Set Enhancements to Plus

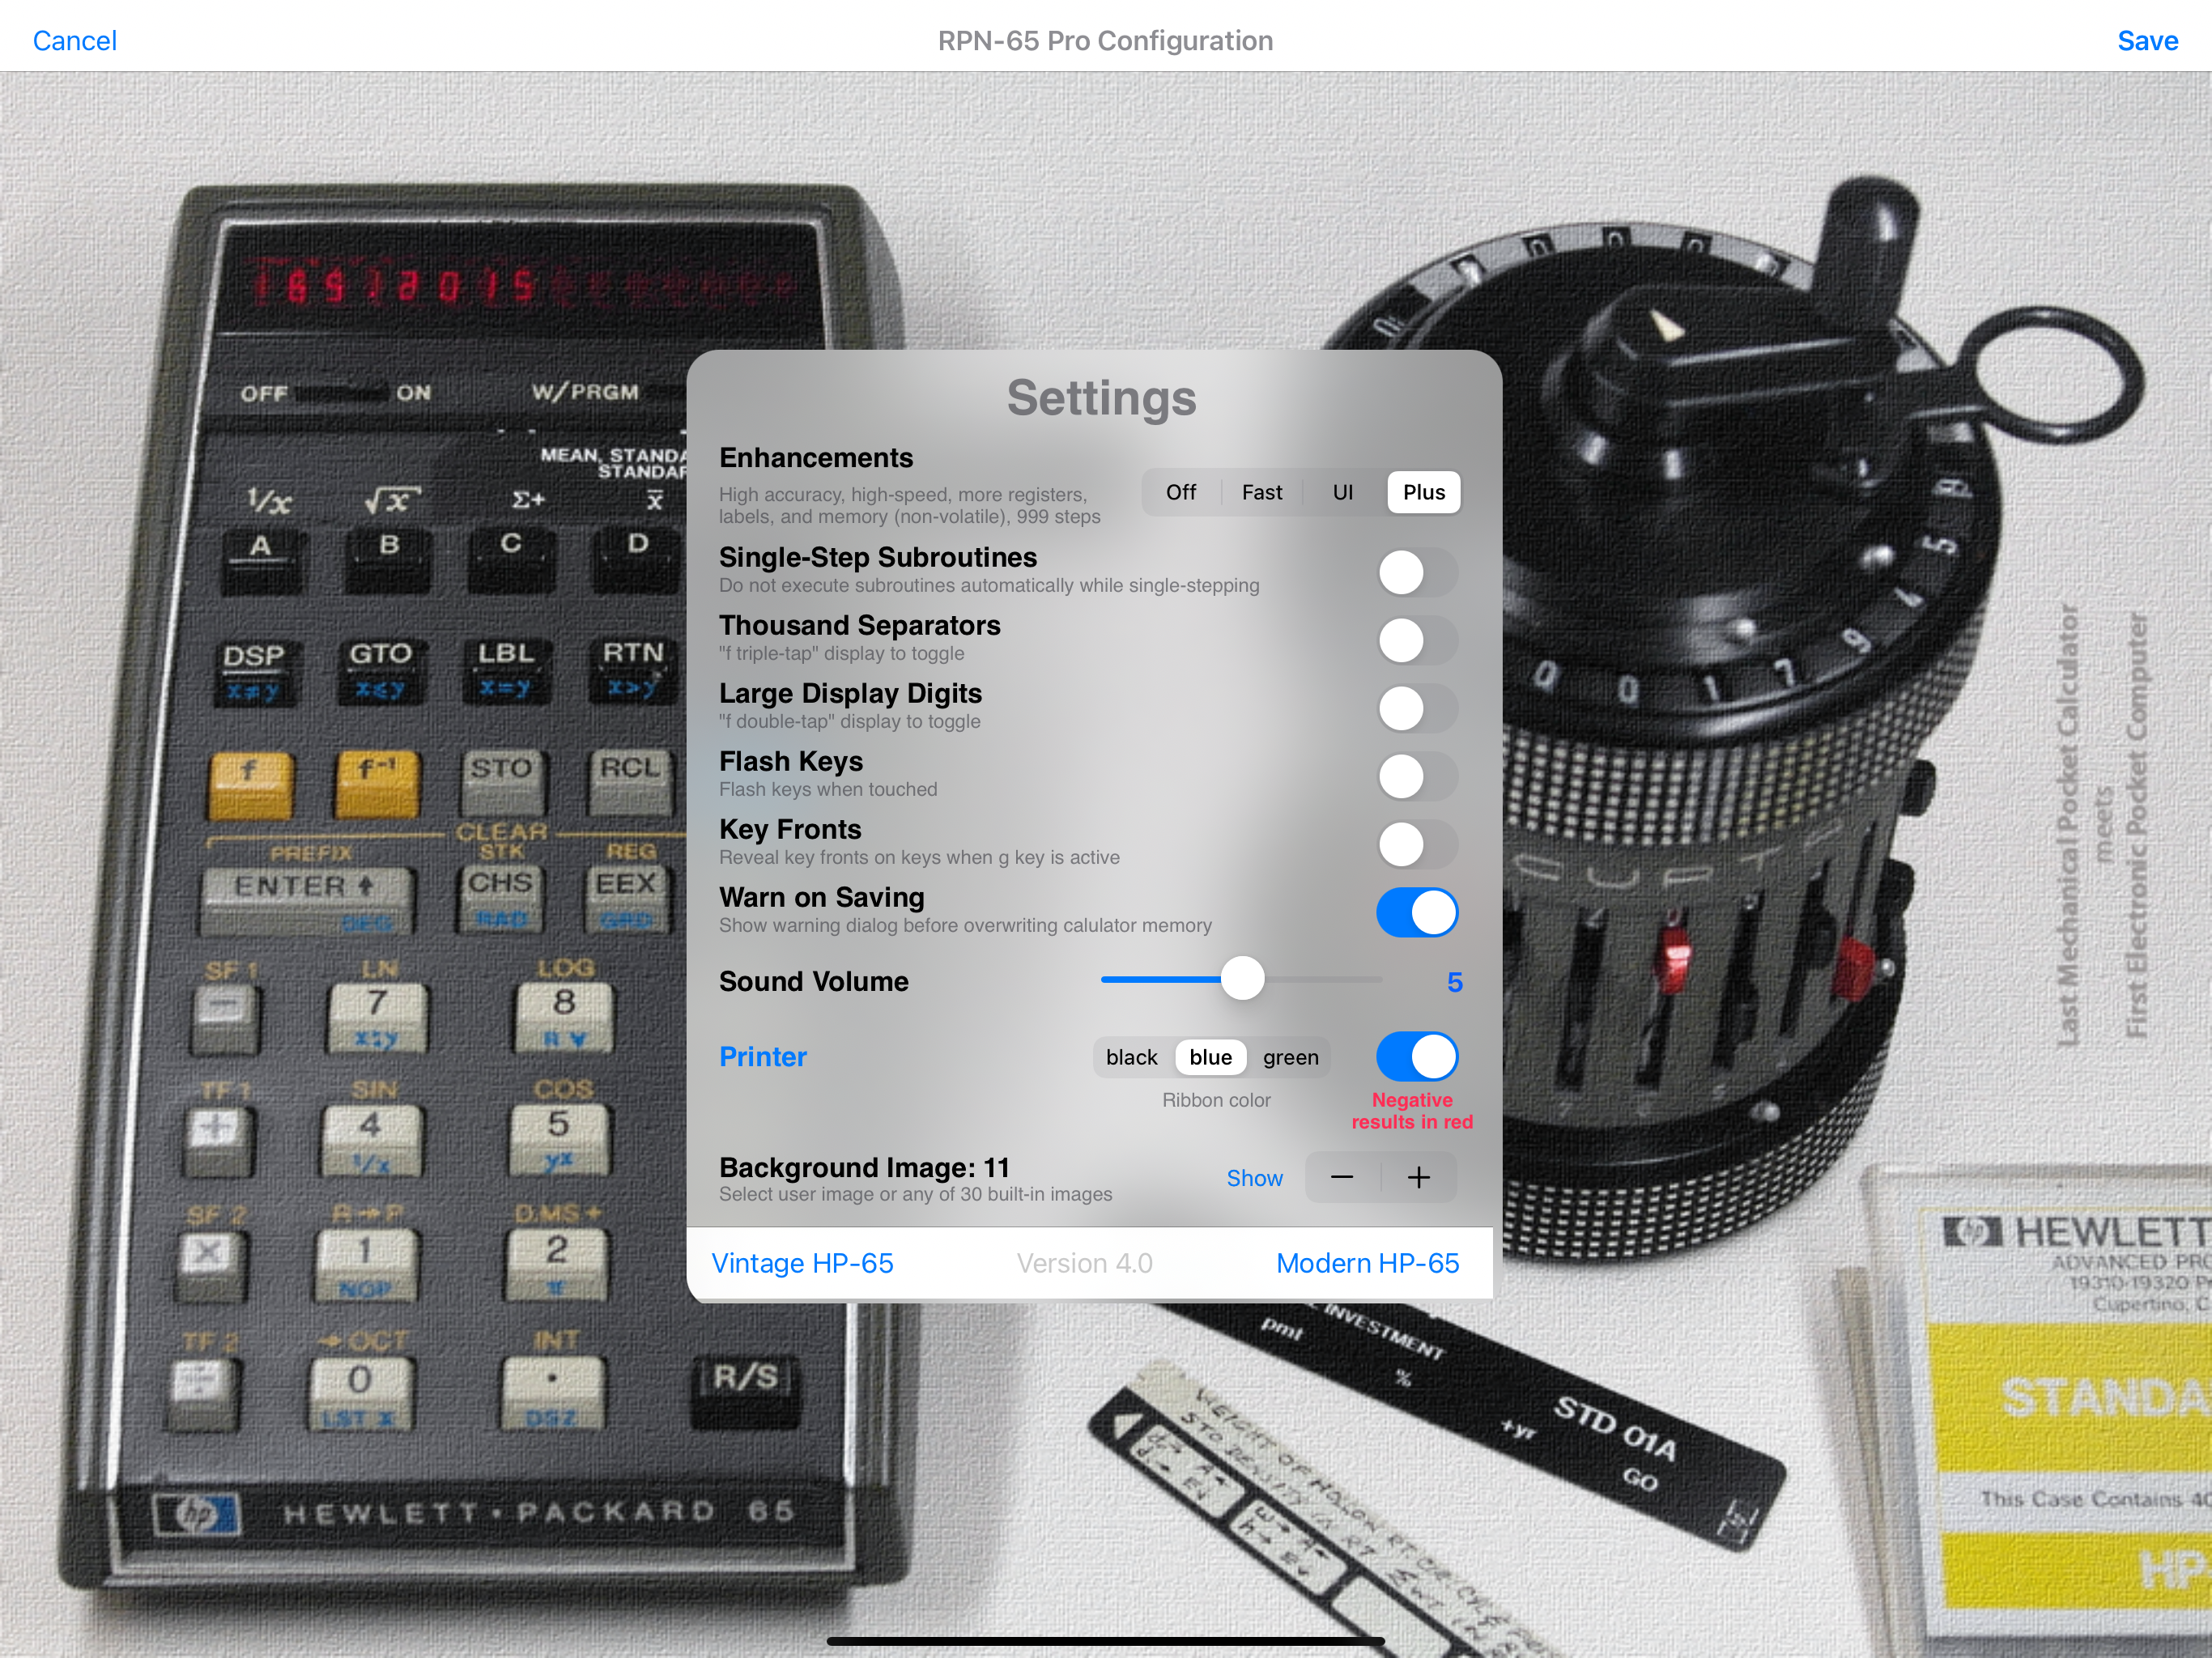point(1424,492)
